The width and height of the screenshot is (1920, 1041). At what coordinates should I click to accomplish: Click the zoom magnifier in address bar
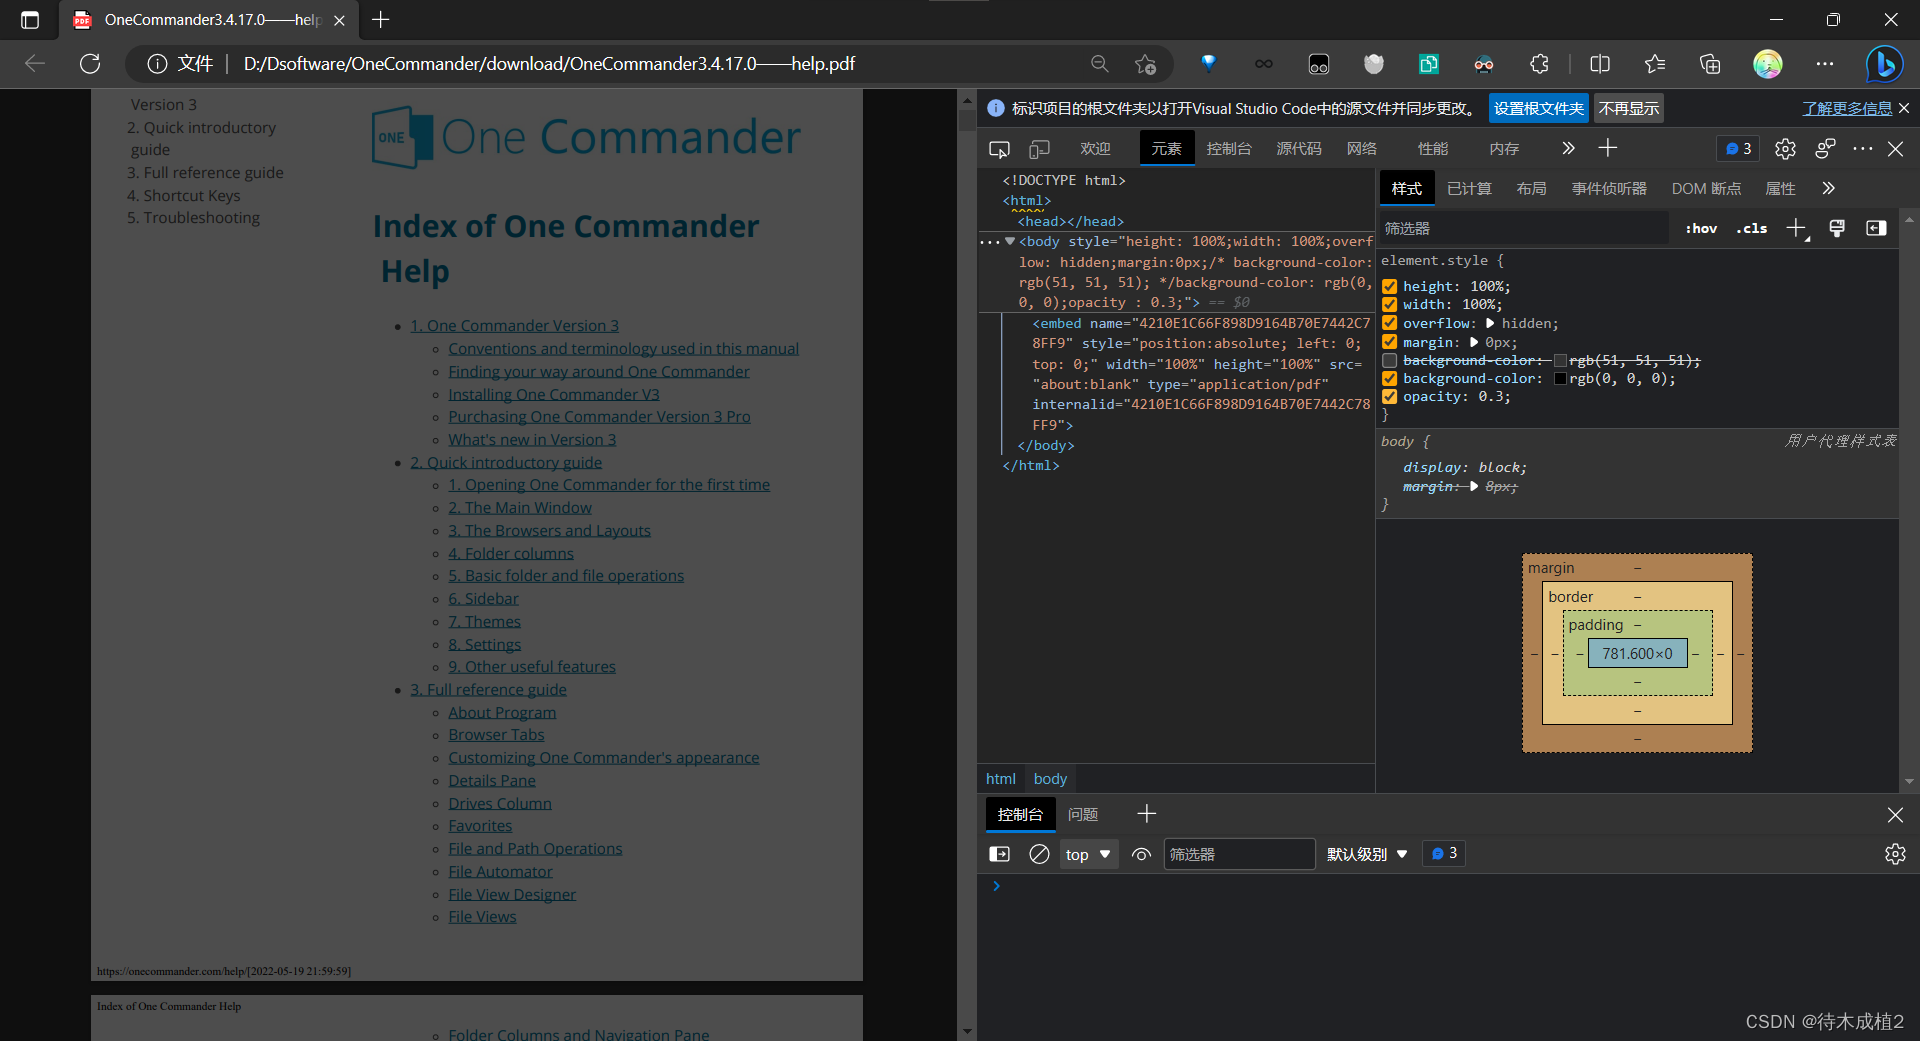tap(1100, 64)
